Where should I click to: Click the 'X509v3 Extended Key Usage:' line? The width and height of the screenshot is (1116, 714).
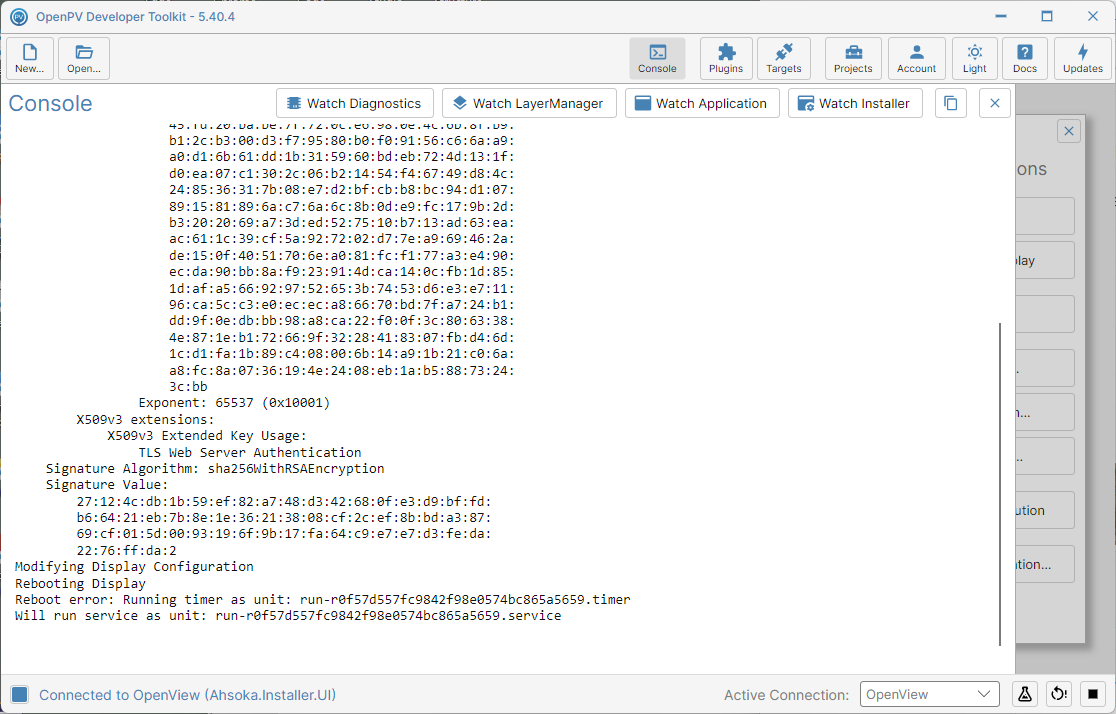pyautogui.click(x=207, y=436)
